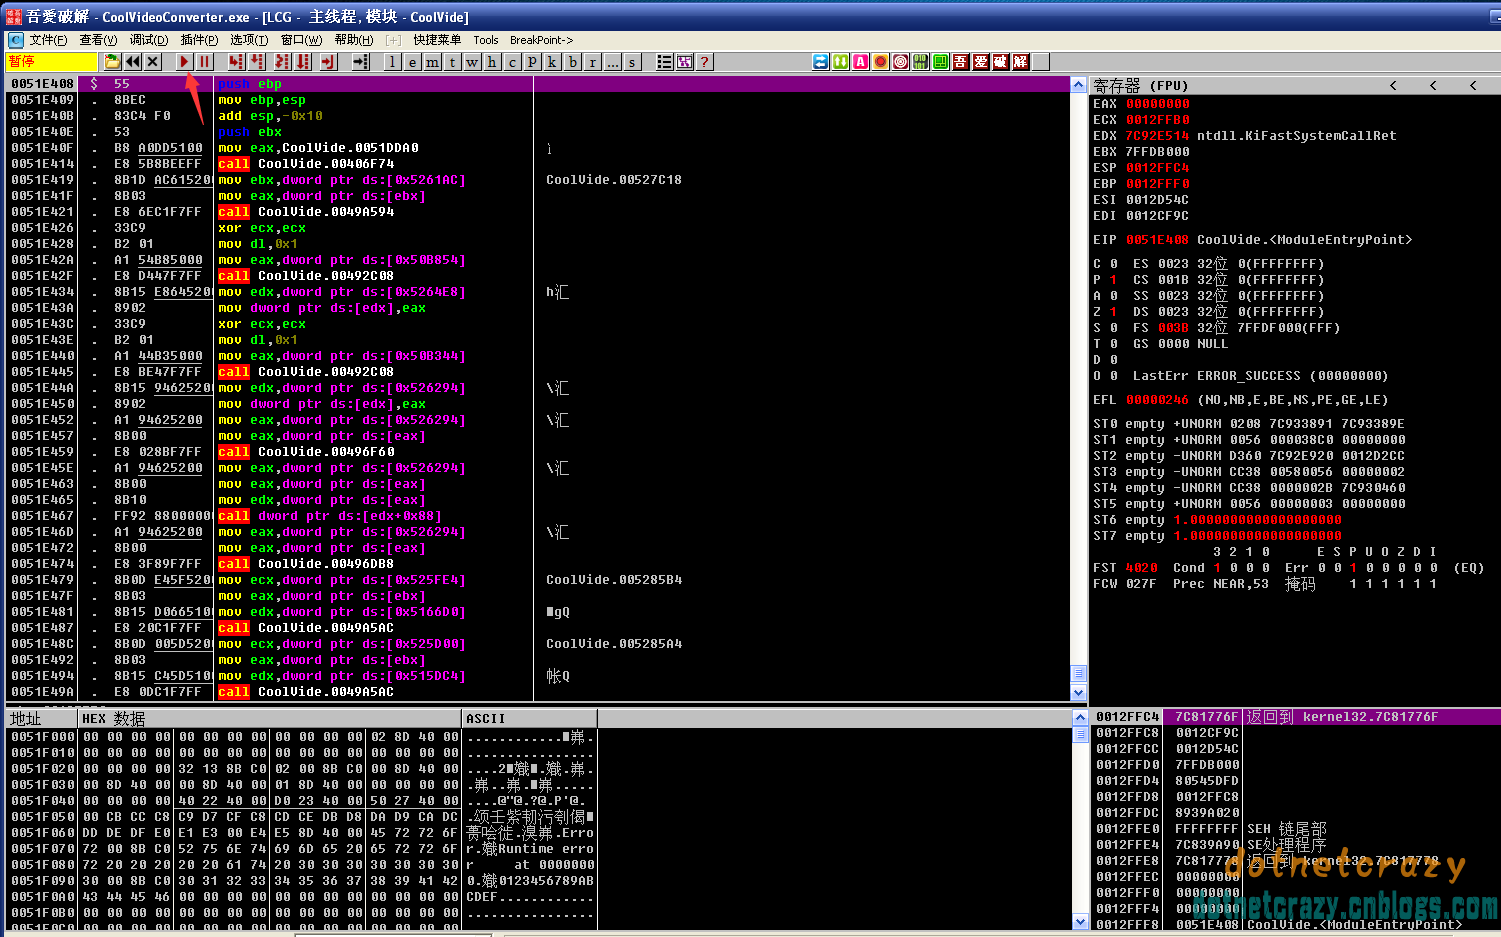Pause execution with the pause icon
Screen dimensions: 1501x937
coord(204,62)
